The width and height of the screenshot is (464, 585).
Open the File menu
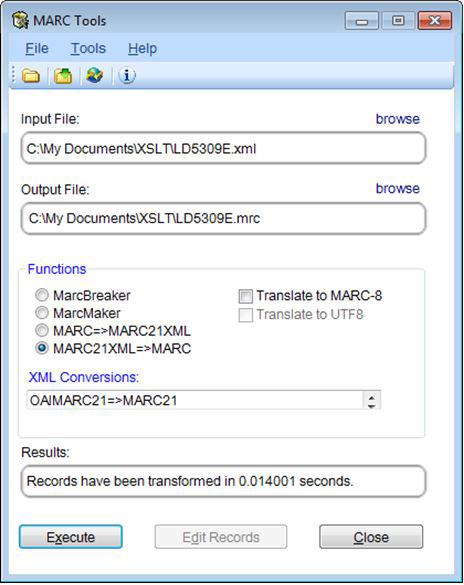(37, 49)
